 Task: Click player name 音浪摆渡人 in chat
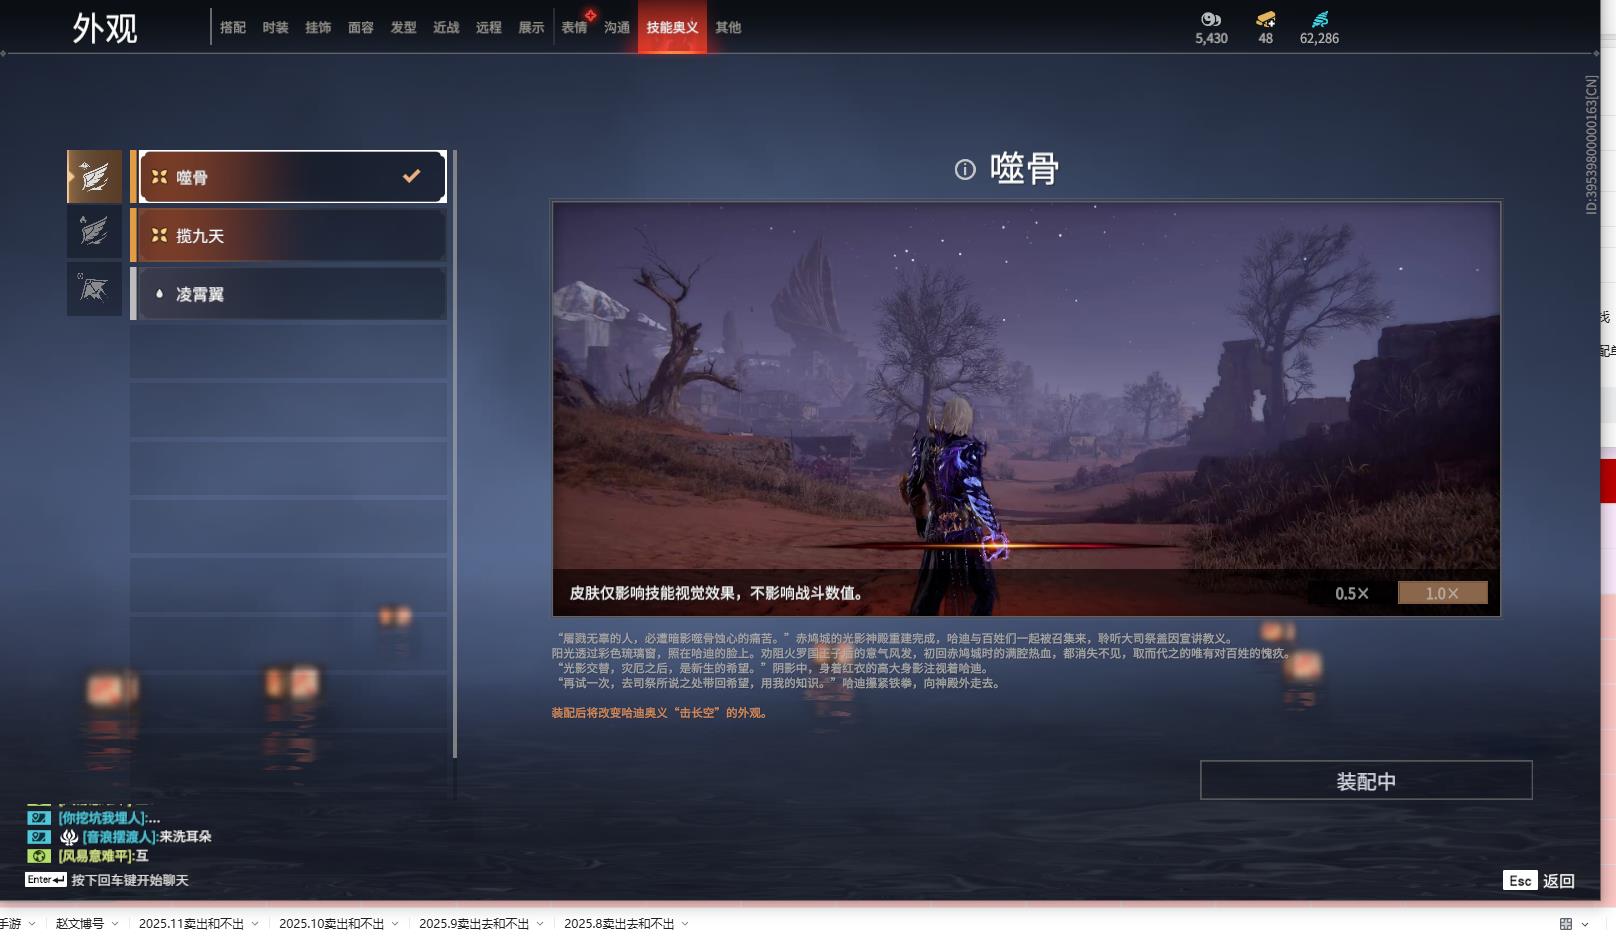point(119,837)
